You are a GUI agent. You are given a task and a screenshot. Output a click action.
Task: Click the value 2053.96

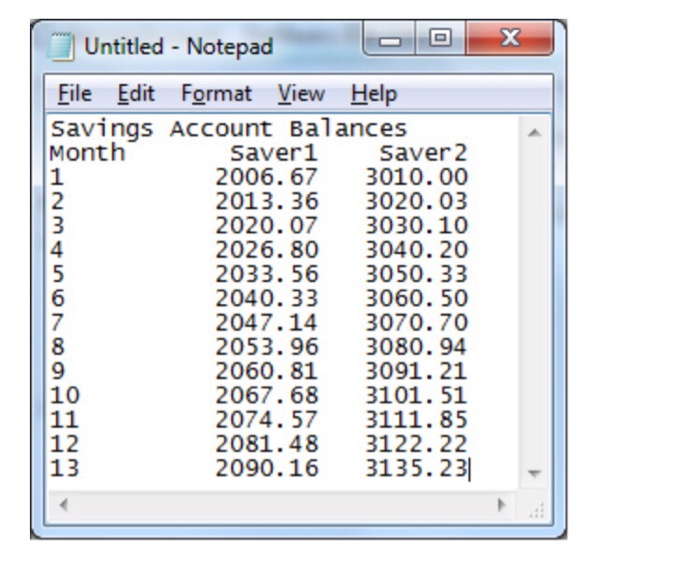267,347
